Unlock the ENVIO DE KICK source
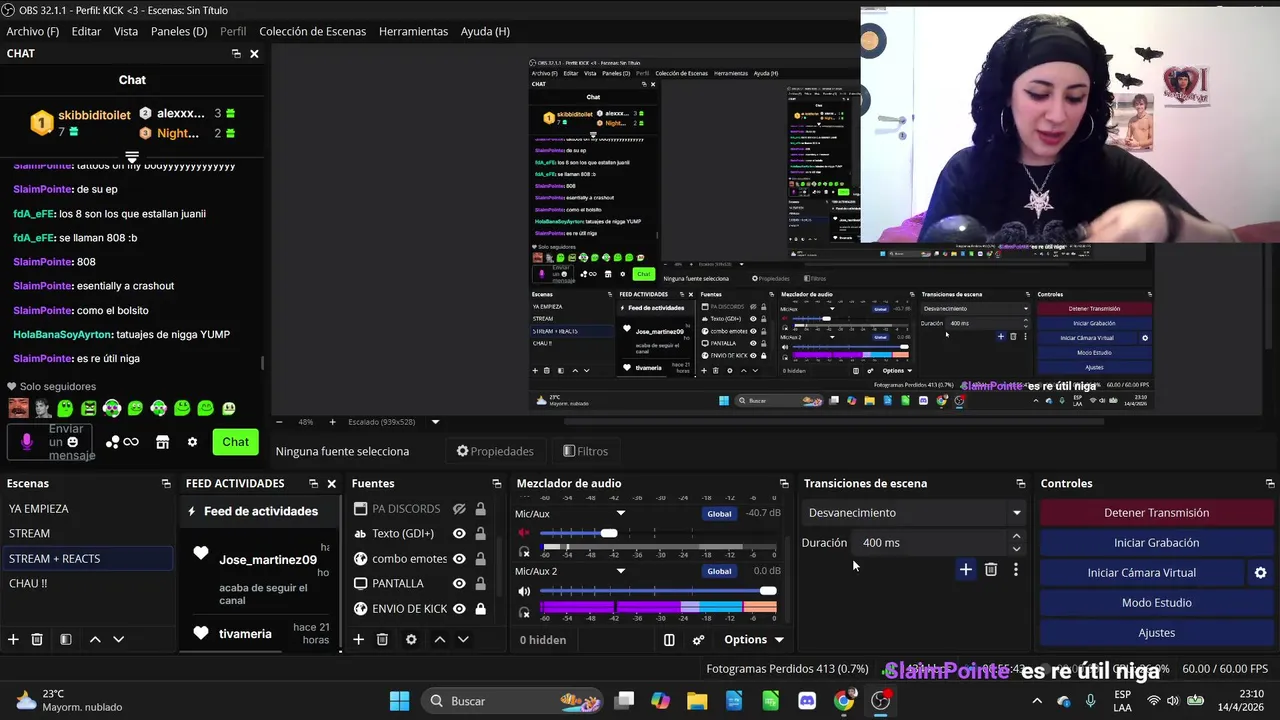Screen dimensions: 1280x720 tap(481, 609)
